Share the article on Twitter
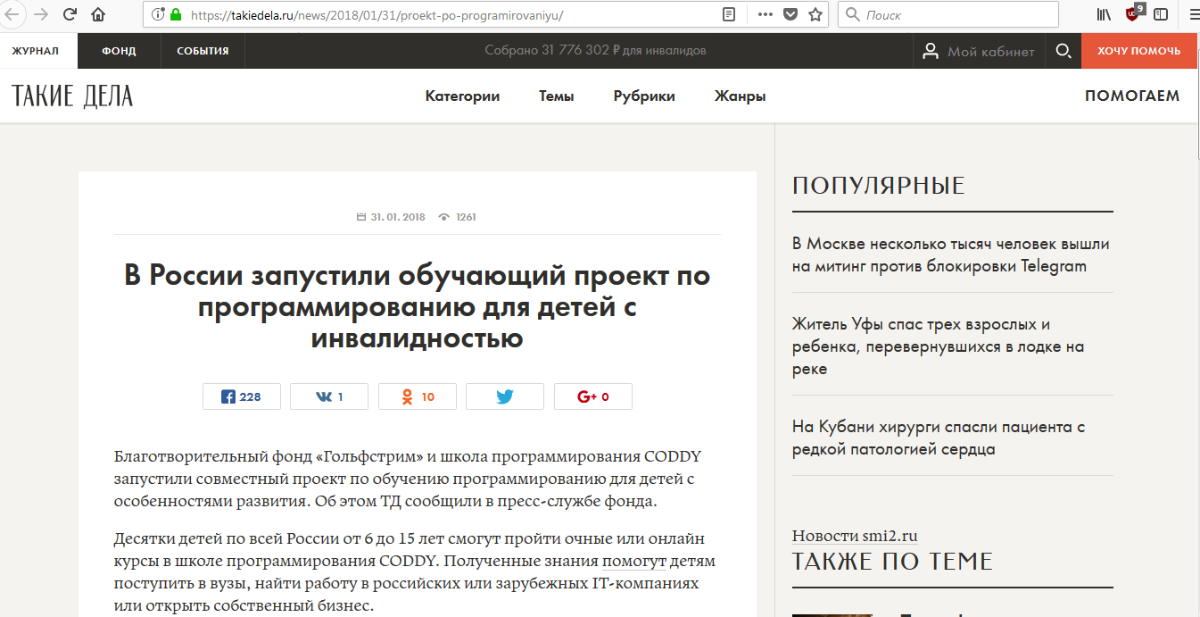The width and height of the screenshot is (1200, 617). (x=505, y=397)
